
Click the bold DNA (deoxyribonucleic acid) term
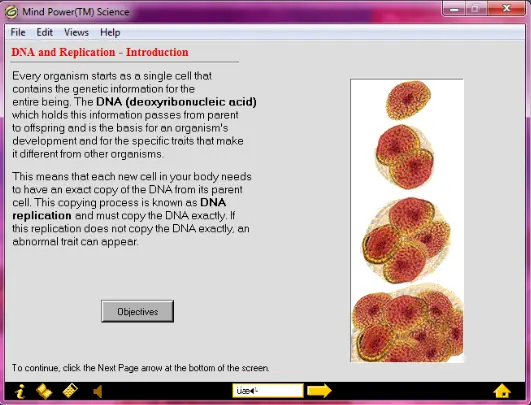176,102
